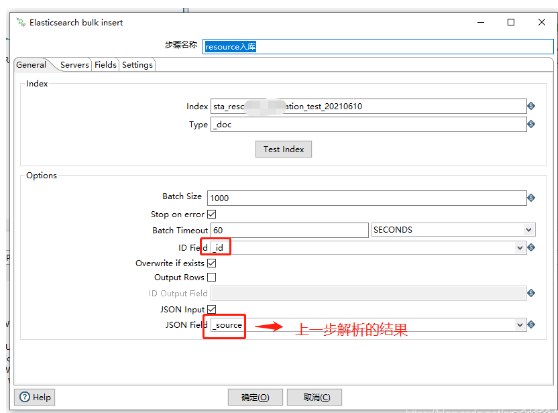The width and height of the screenshot is (558, 413).
Task: Click variable icon beside Batch Size field
Action: [531, 198]
